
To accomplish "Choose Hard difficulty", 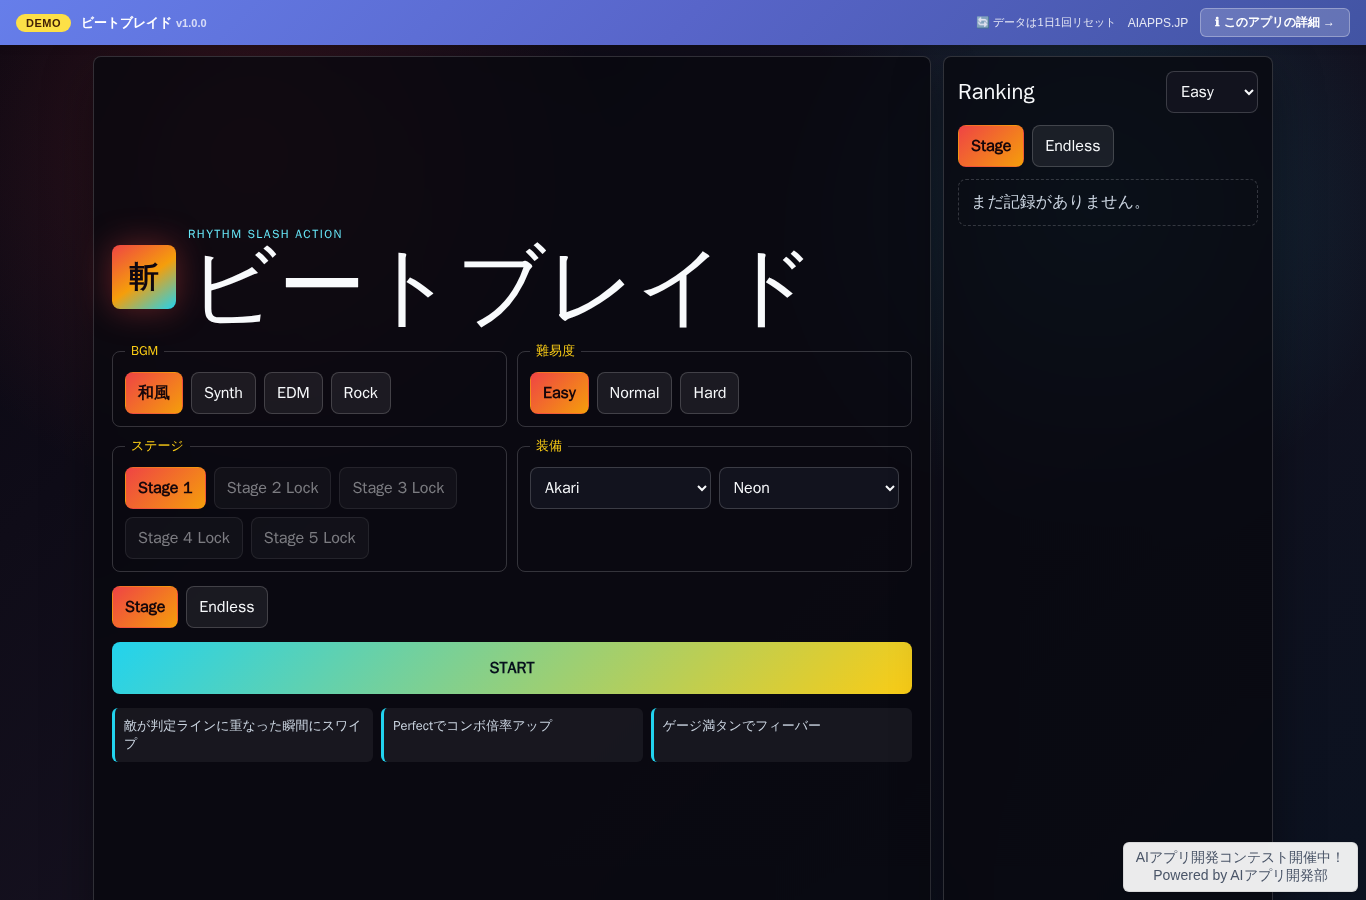I will coord(709,393).
